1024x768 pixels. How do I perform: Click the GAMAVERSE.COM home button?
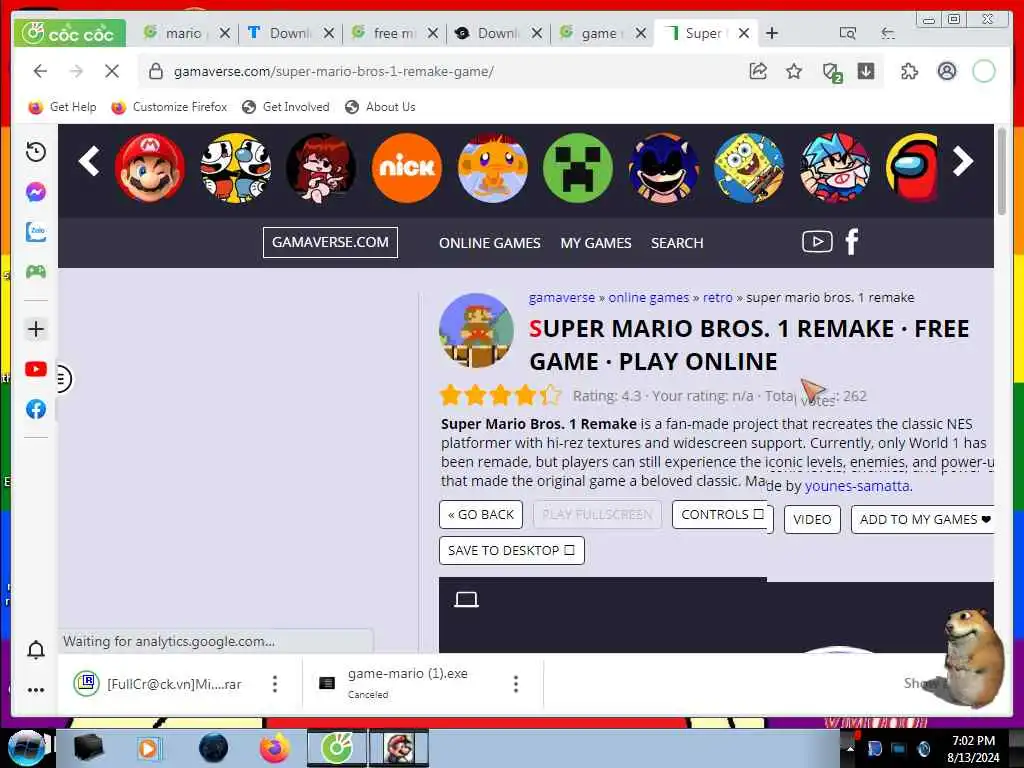330,242
